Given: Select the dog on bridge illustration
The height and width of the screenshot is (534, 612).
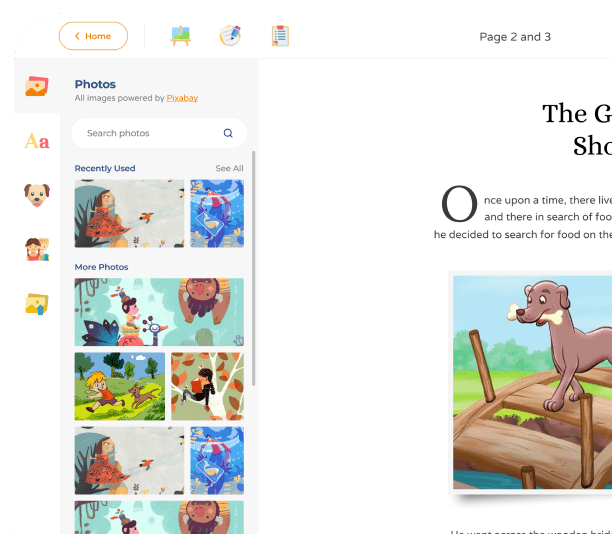Looking at the screenshot, I should click(x=532, y=382).
